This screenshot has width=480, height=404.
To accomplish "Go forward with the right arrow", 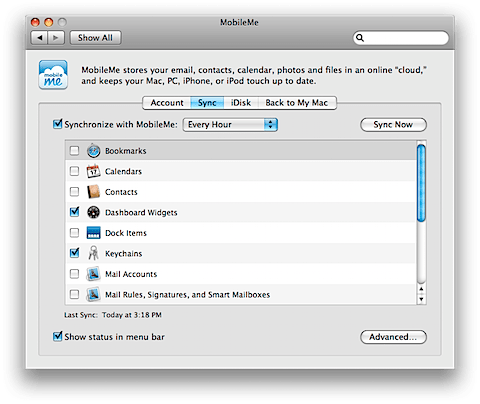I will [x=56, y=38].
